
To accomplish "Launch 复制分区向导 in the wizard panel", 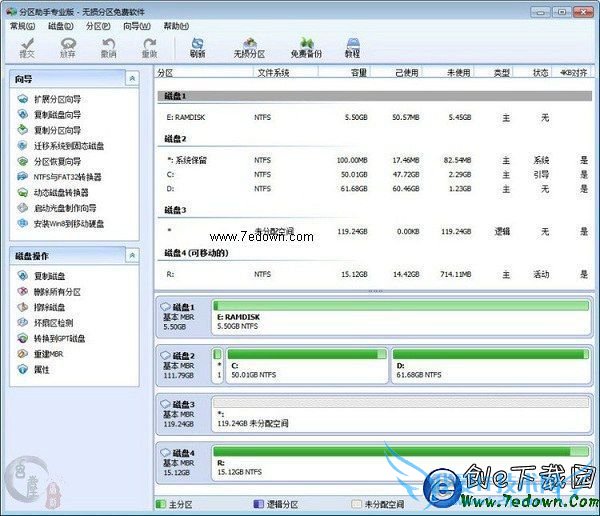I will click(49, 130).
